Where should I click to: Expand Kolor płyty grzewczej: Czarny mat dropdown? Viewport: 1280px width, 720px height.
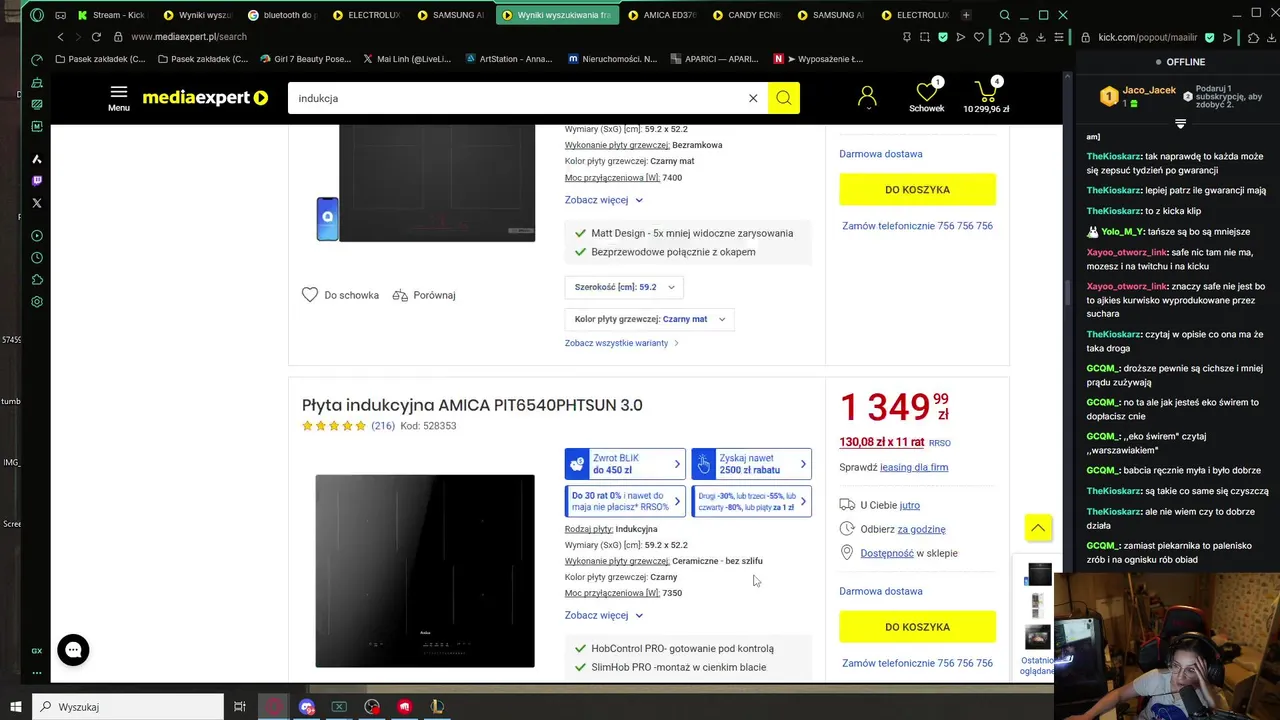[x=650, y=319]
